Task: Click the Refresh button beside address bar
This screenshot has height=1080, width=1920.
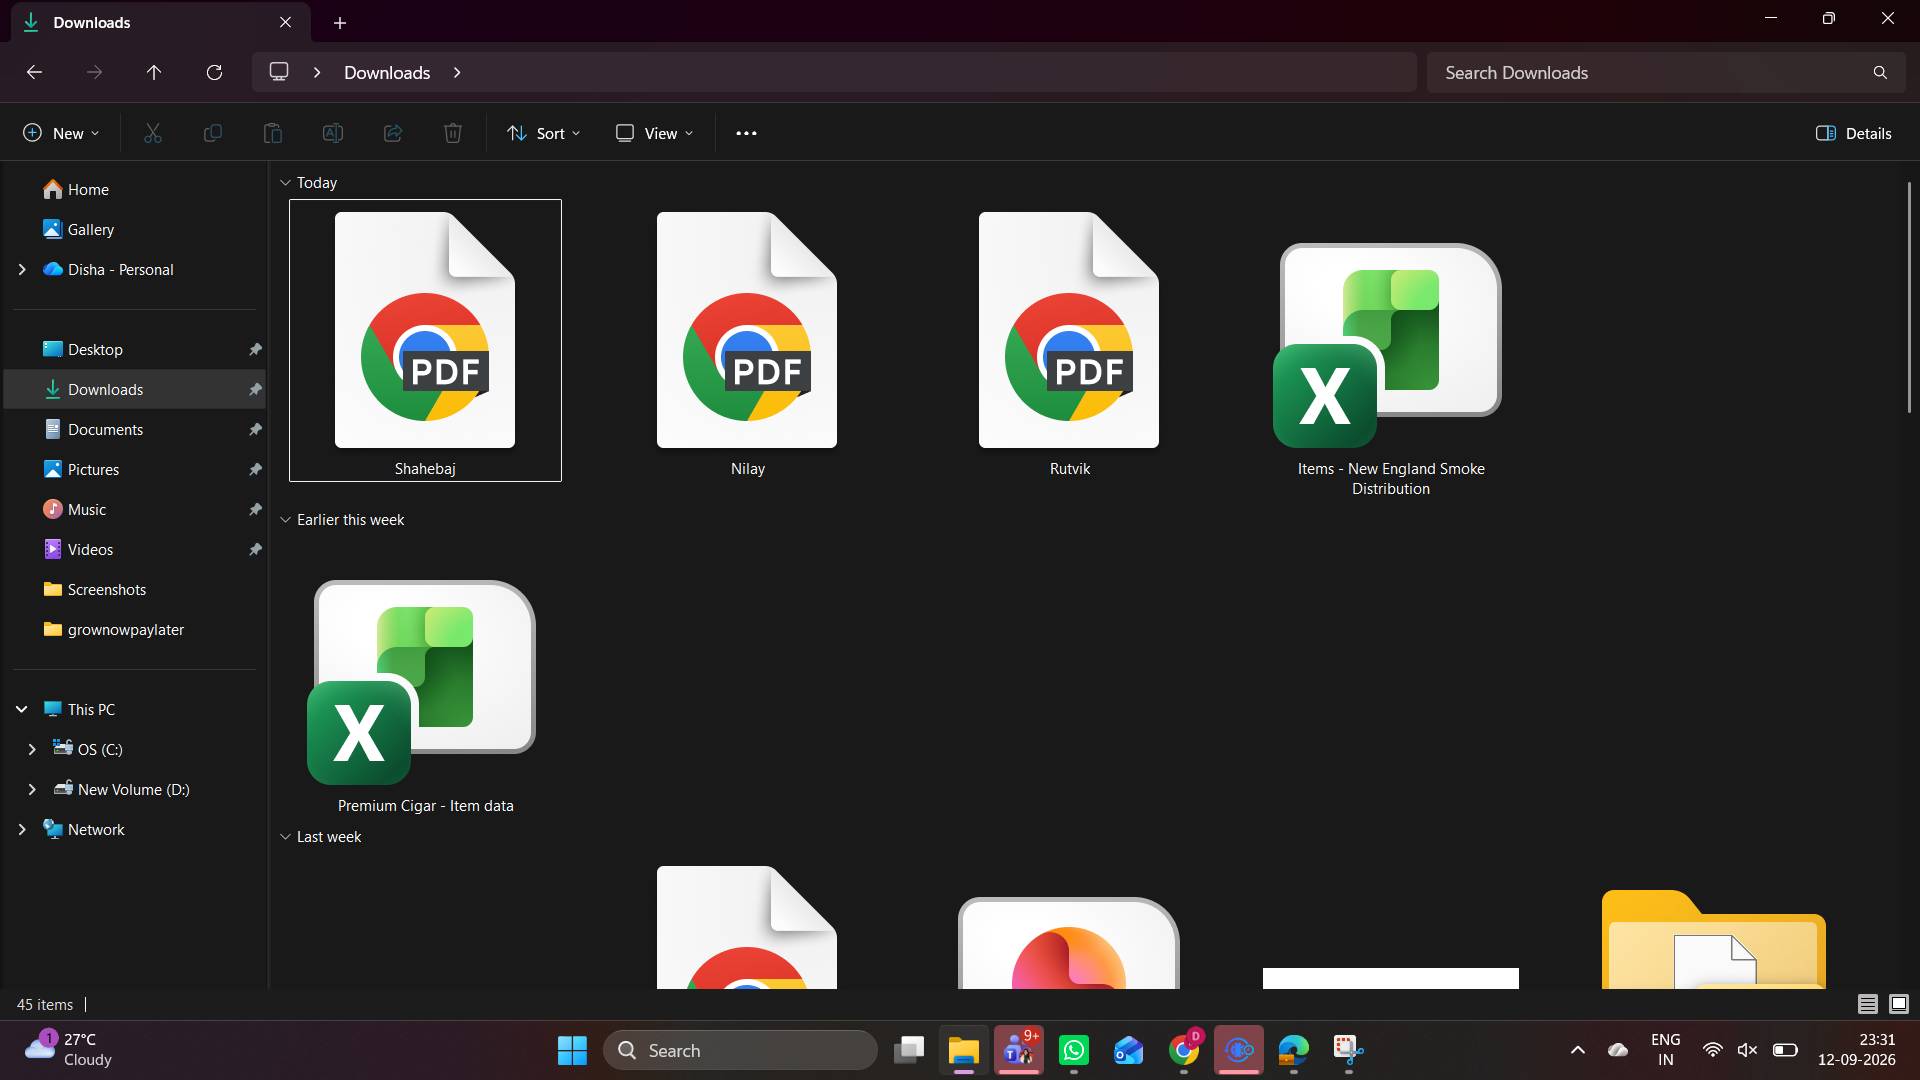Action: tap(214, 73)
